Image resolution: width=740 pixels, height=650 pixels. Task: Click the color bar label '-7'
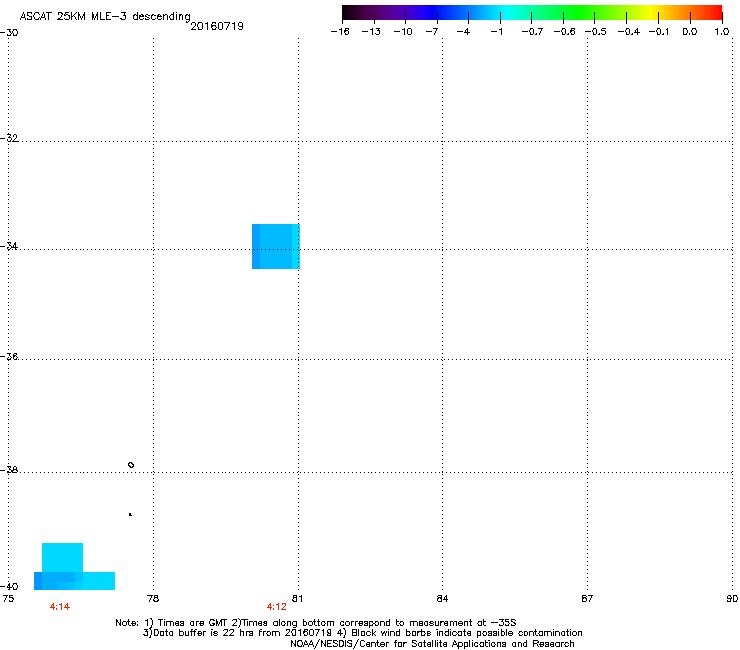click(431, 32)
